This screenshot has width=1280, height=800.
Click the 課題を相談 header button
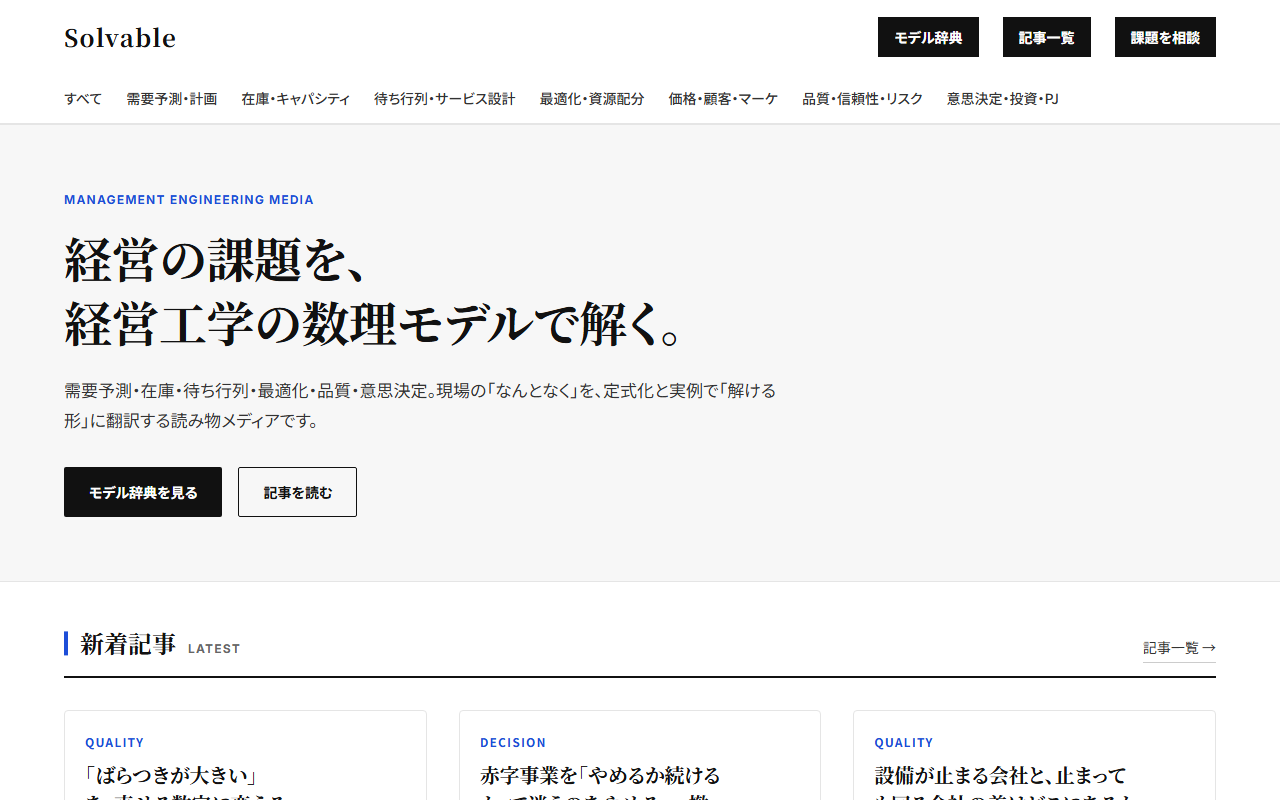coord(1165,37)
